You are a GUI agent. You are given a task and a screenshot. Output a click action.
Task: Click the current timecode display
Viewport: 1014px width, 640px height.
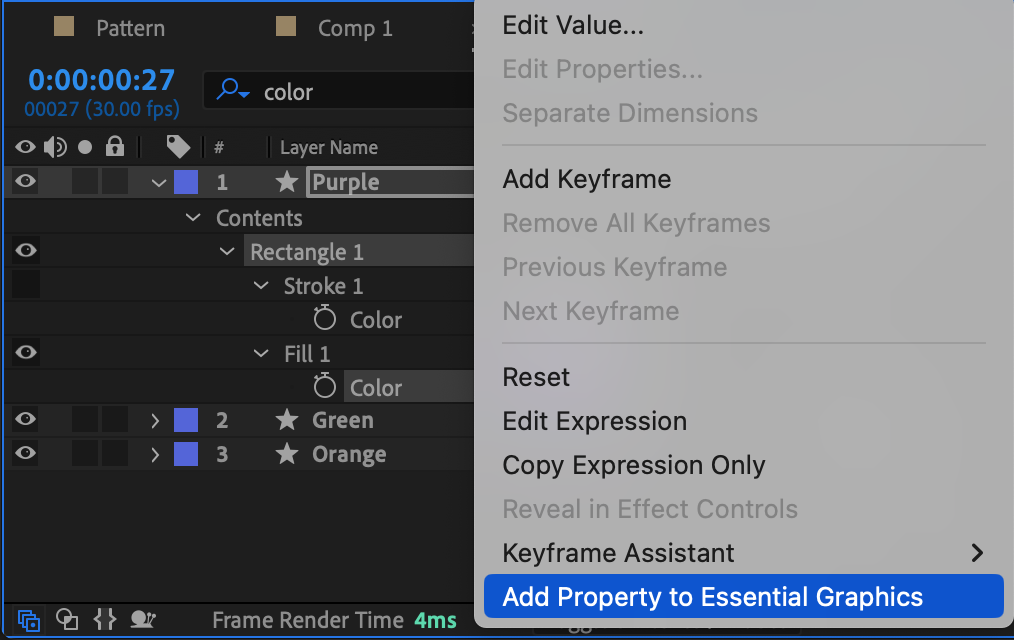click(x=101, y=80)
